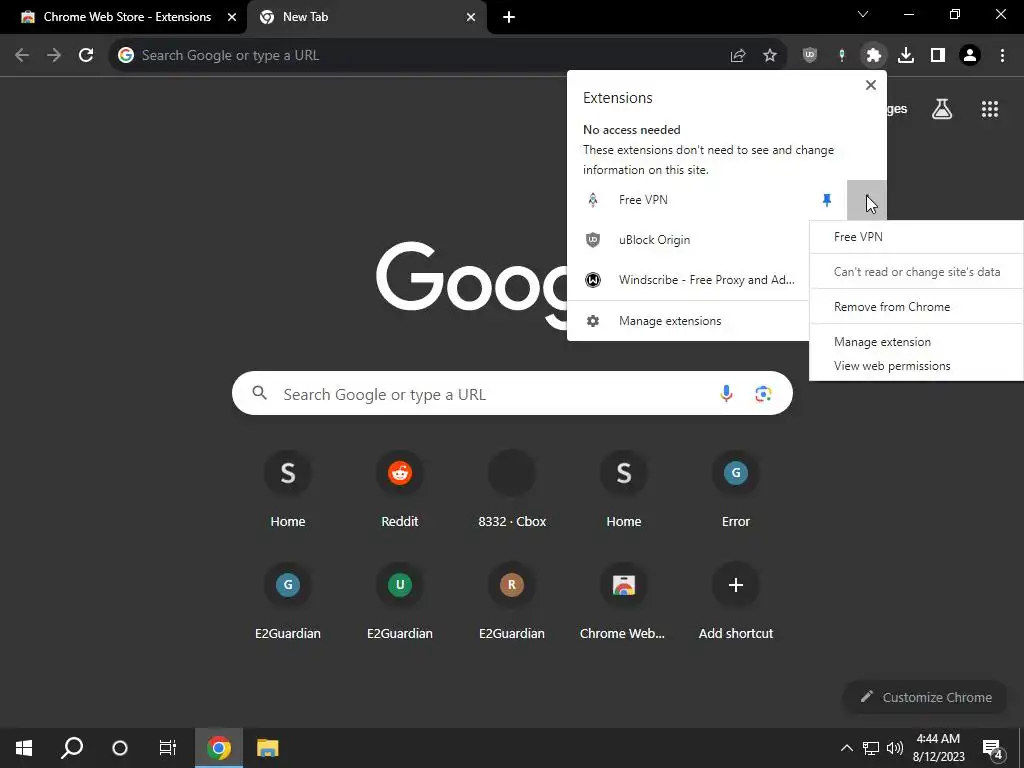The width and height of the screenshot is (1024, 768).
Task: Click the Free VPN pinned toolbar icon
Action: [842, 56]
